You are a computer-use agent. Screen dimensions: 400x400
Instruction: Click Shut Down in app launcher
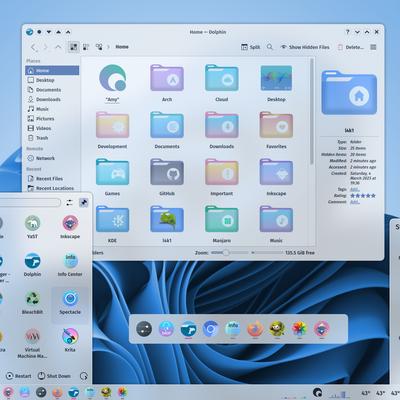point(54,376)
